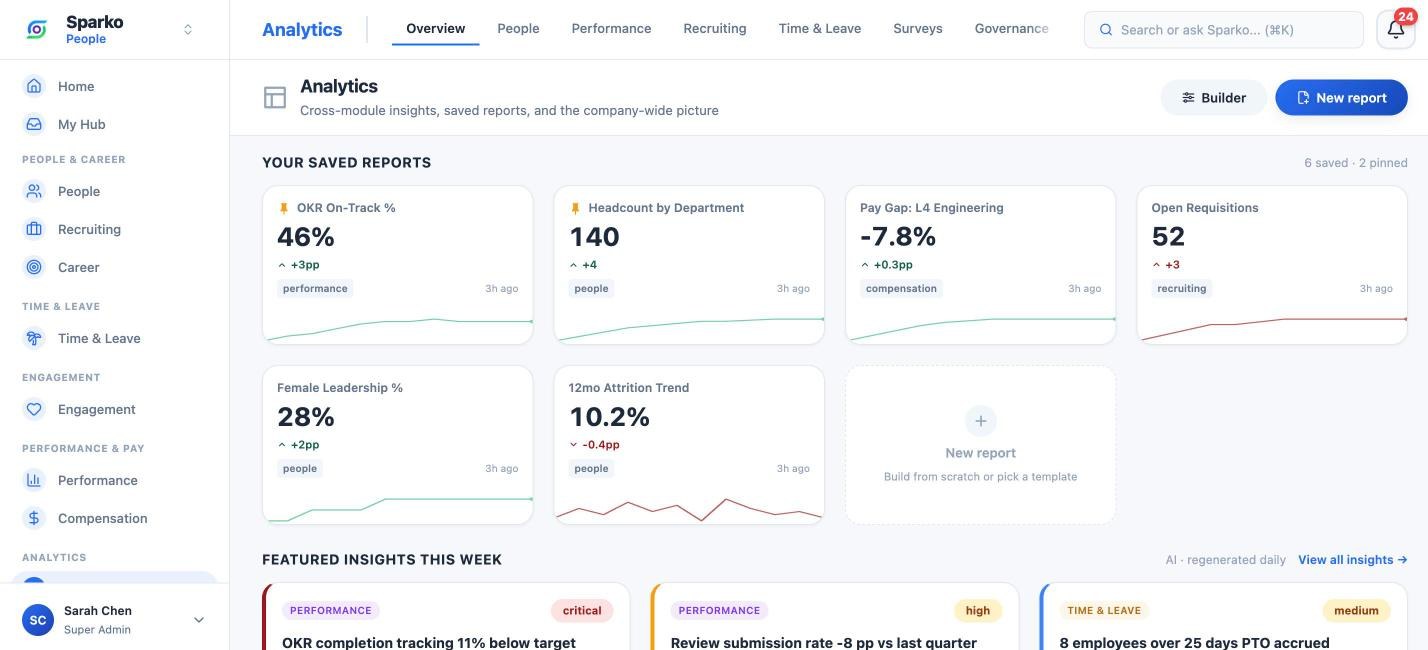Click the performance tag on OKR card
Viewport: 1428px width, 650px height.
coord(315,288)
